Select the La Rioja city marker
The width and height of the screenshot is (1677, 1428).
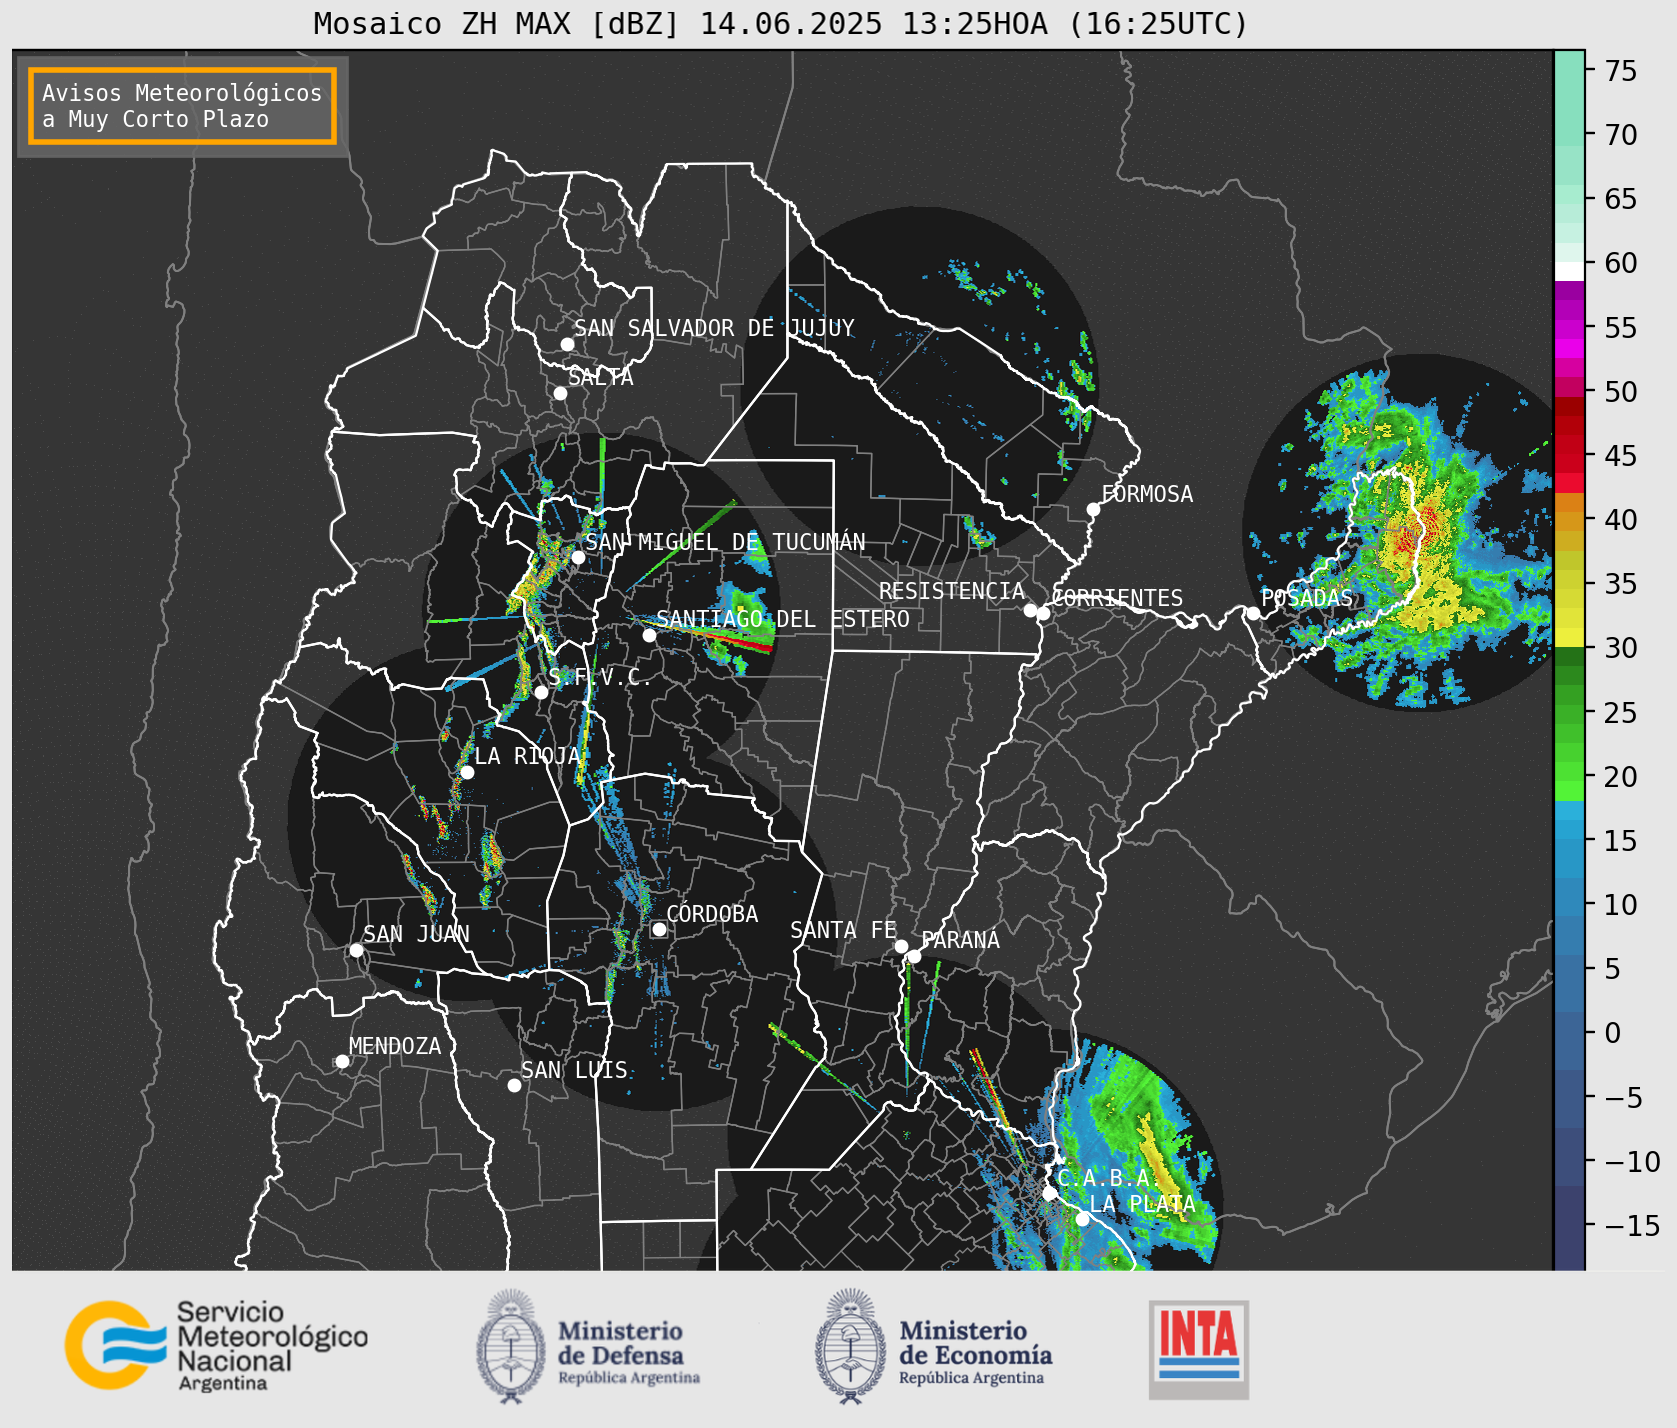pyautogui.click(x=467, y=772)
